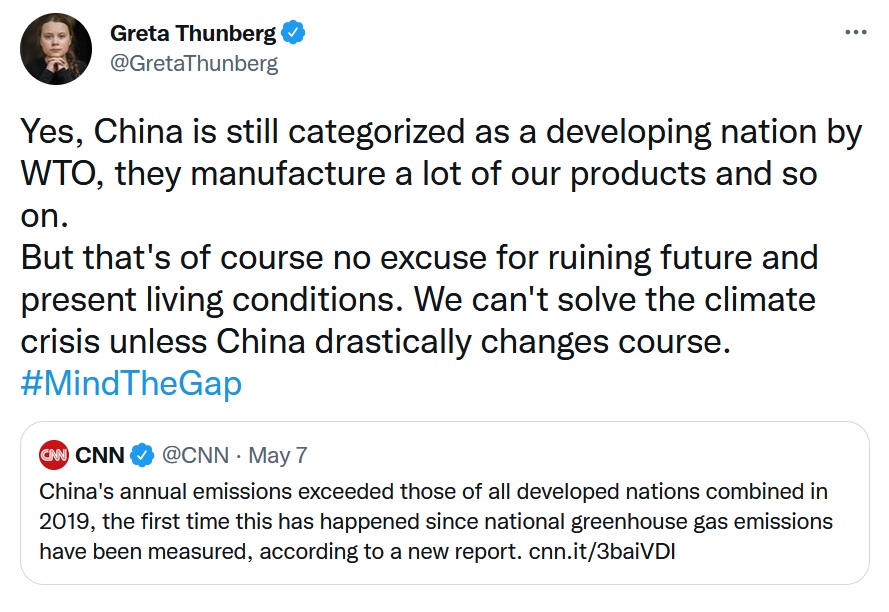Click the CNN account name in quoted tweet
This screenshot has width=889, height=612.
point(100,455)
